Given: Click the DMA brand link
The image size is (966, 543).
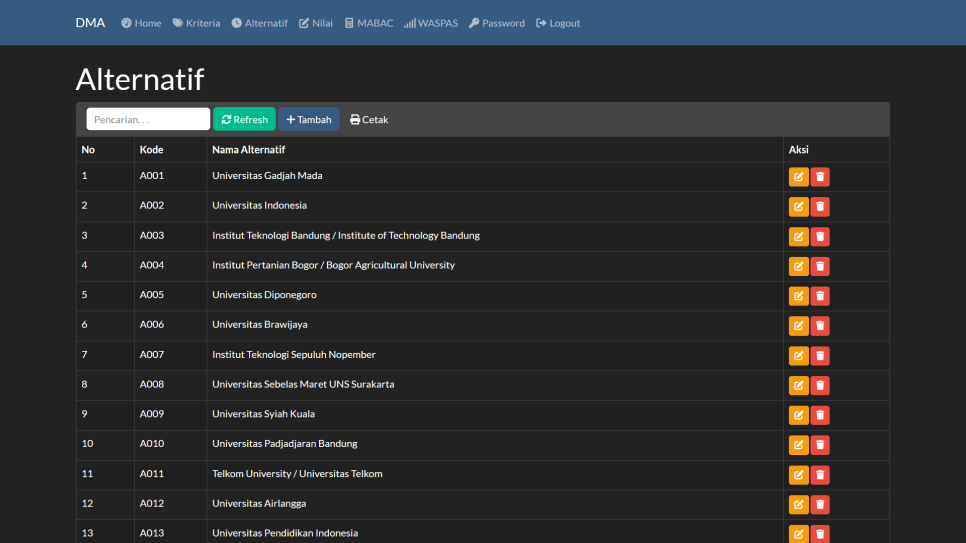Looking at the screenshot, I should click(90, 23).
